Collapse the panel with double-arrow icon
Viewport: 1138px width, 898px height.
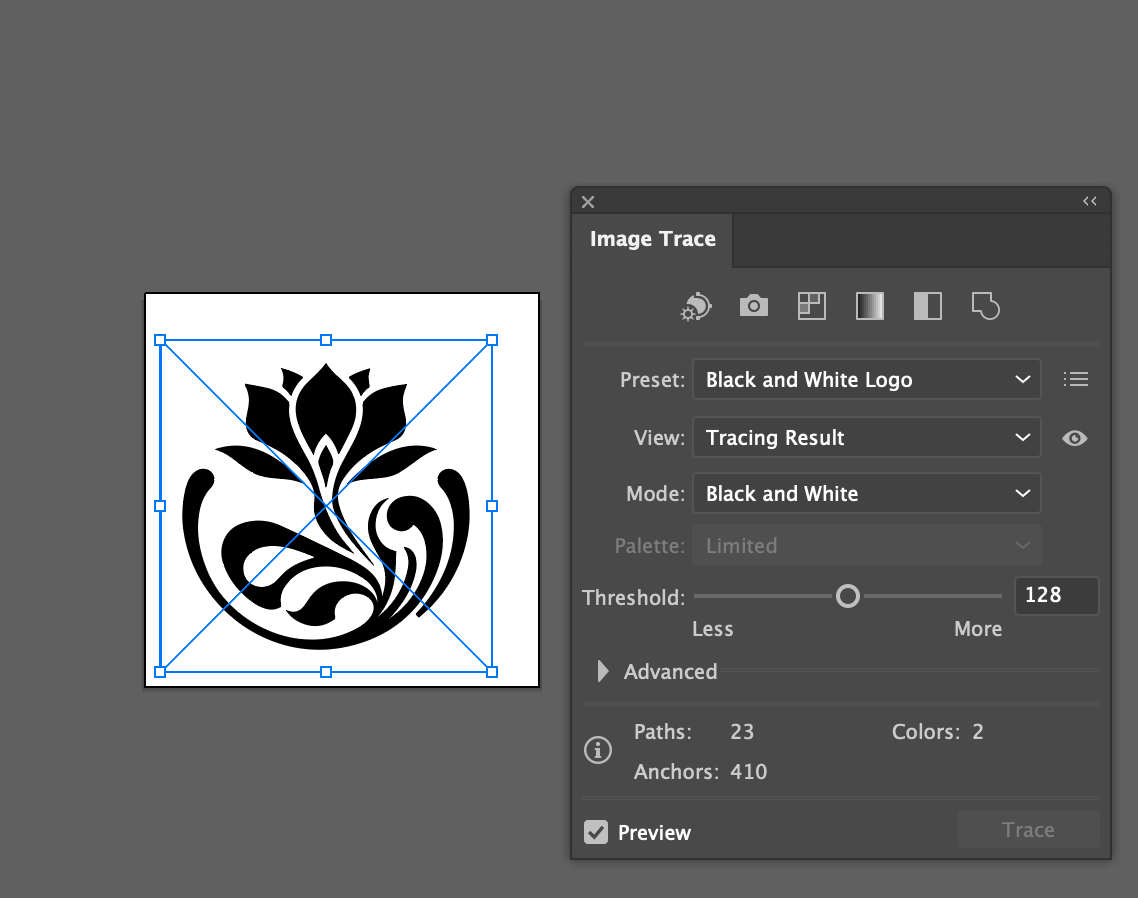pos(1090,201)
